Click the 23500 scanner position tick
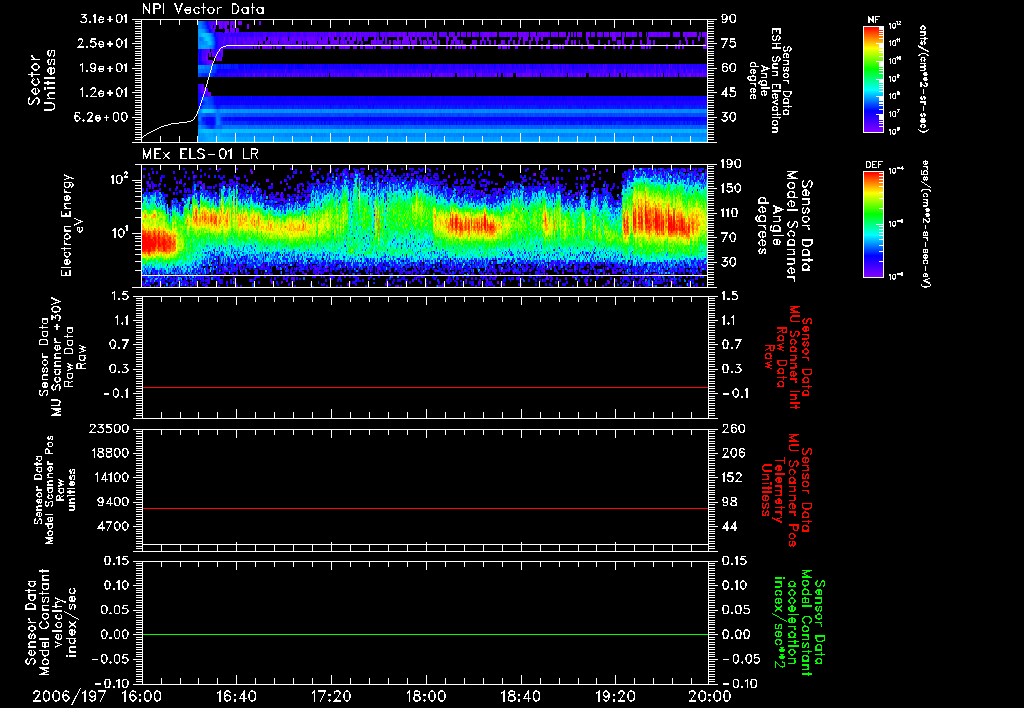Image resolution: width=1024 pixels, height=708 pixels. tap(109, 428)
